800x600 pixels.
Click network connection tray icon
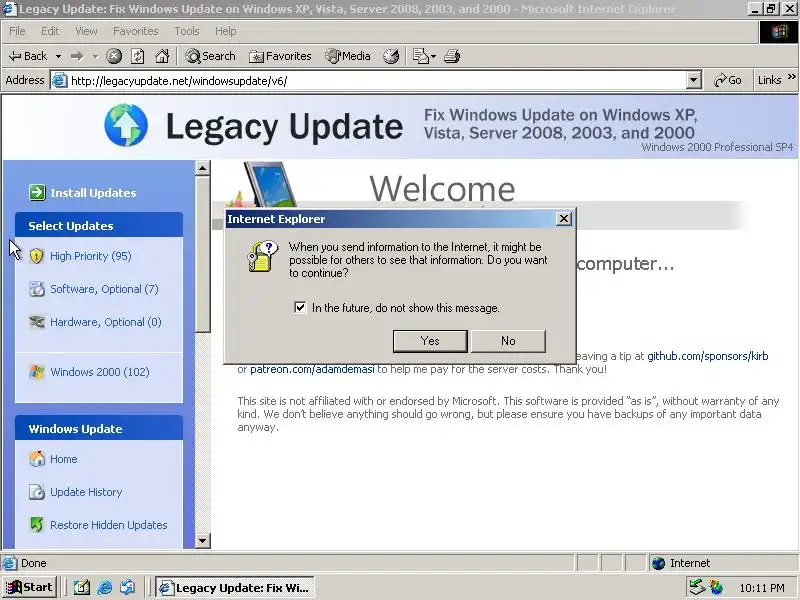pos(696,587)
